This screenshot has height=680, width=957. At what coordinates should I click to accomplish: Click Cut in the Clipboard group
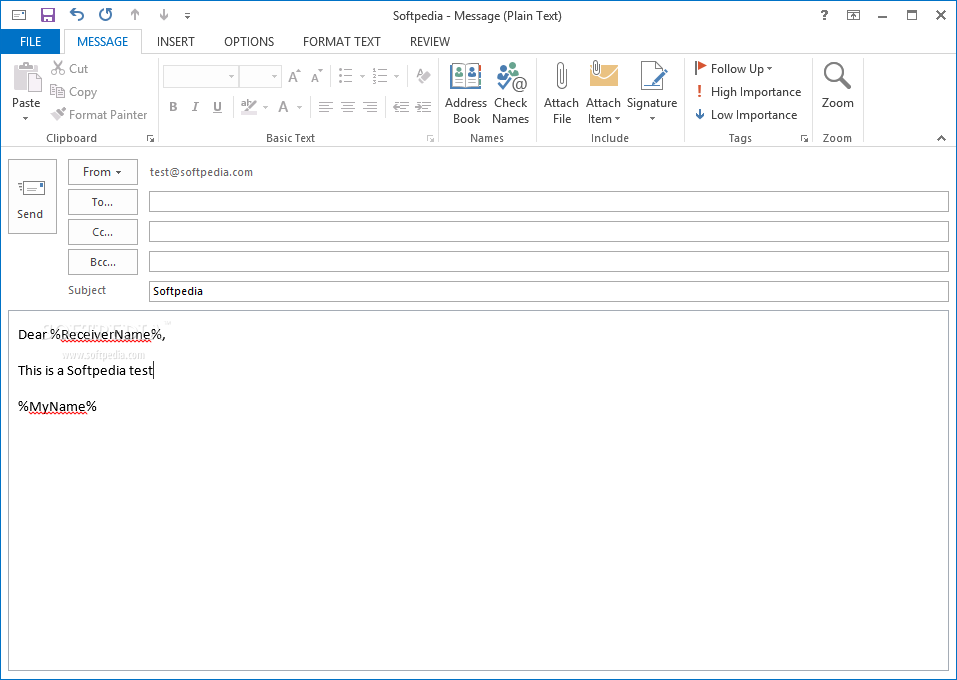coord(70,68)
